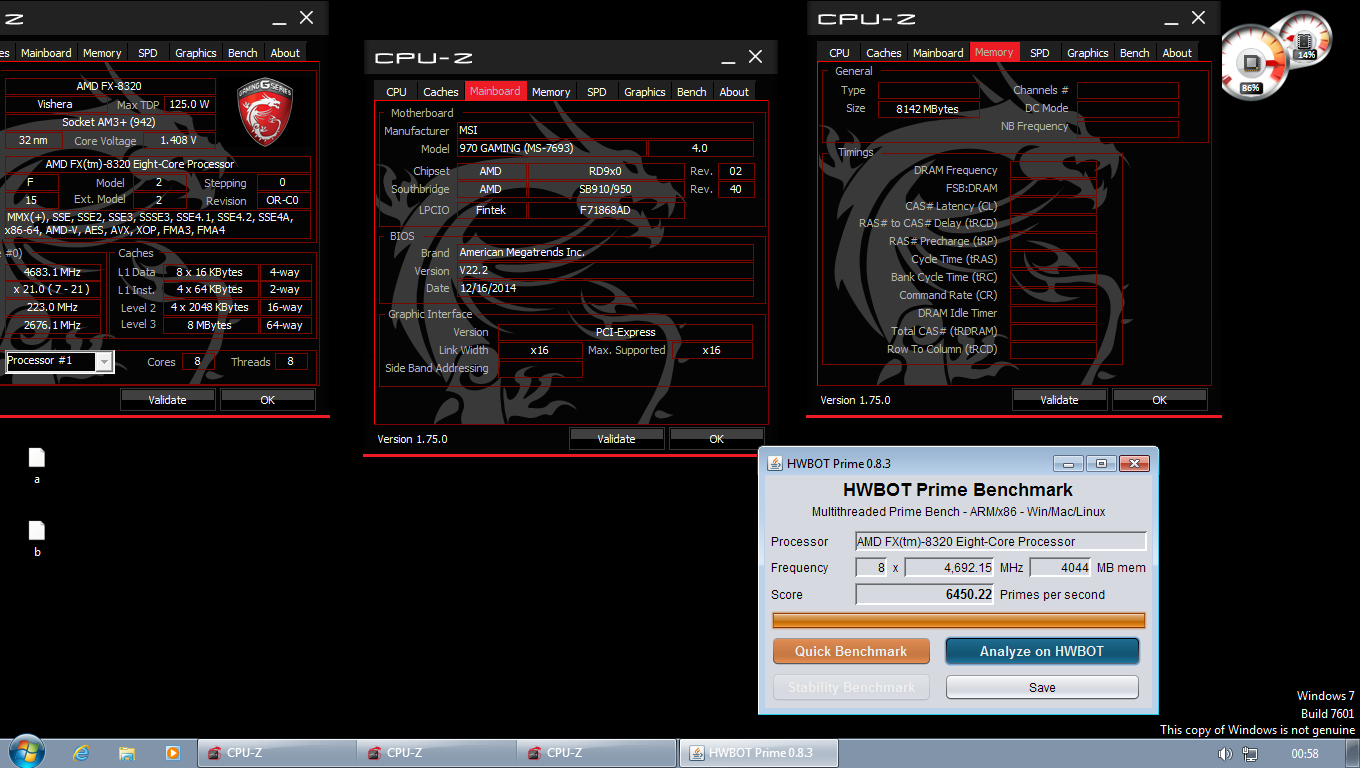Minimize the HWBOT Prime window
1360x768 pixels.
[1069, 464]
